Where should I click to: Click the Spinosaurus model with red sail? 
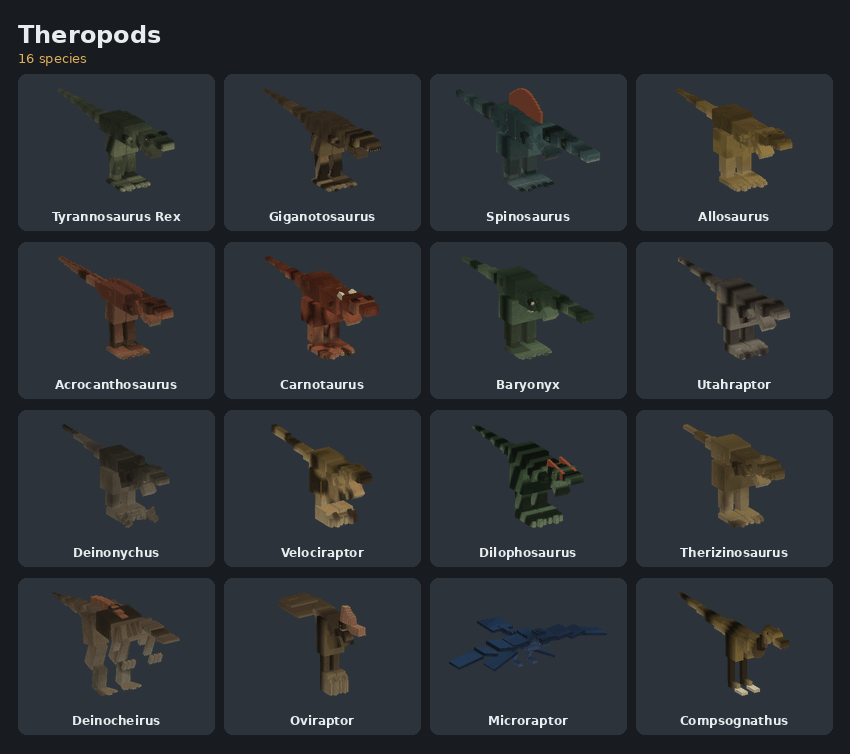528,140
